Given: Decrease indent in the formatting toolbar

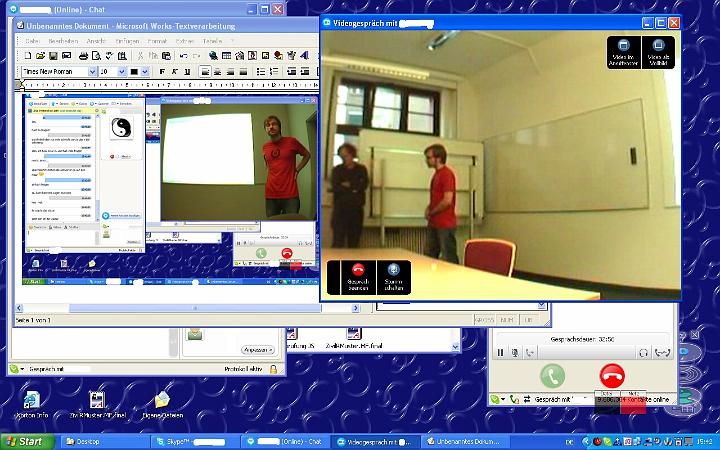Looking at the screenshot, I should [x=291, y=72].
